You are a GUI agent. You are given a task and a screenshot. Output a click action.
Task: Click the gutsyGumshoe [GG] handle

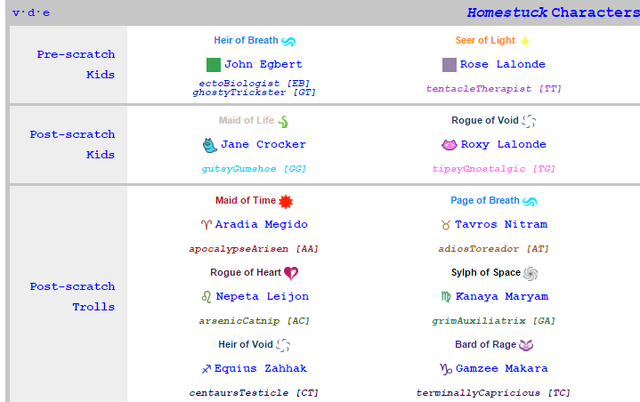point(253,169)
